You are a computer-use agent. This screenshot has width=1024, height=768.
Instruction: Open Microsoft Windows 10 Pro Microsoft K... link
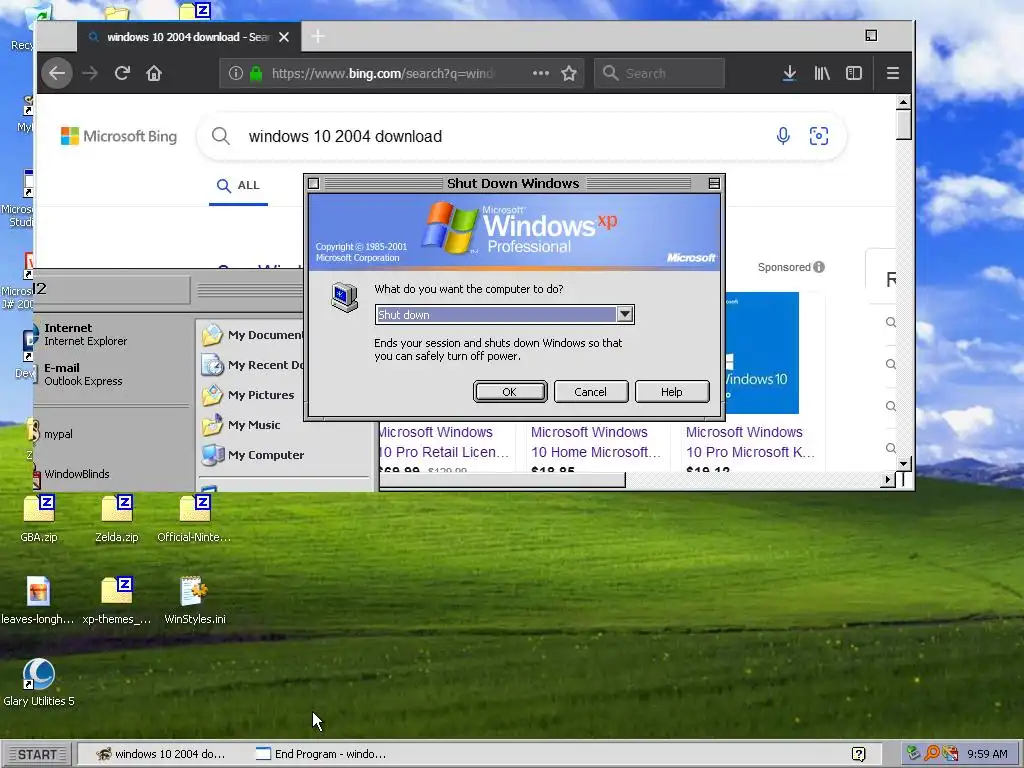point(750,442)
